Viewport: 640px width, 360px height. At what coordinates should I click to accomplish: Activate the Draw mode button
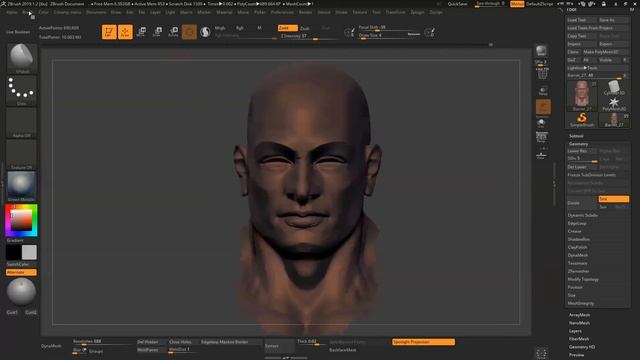(125, 32)
